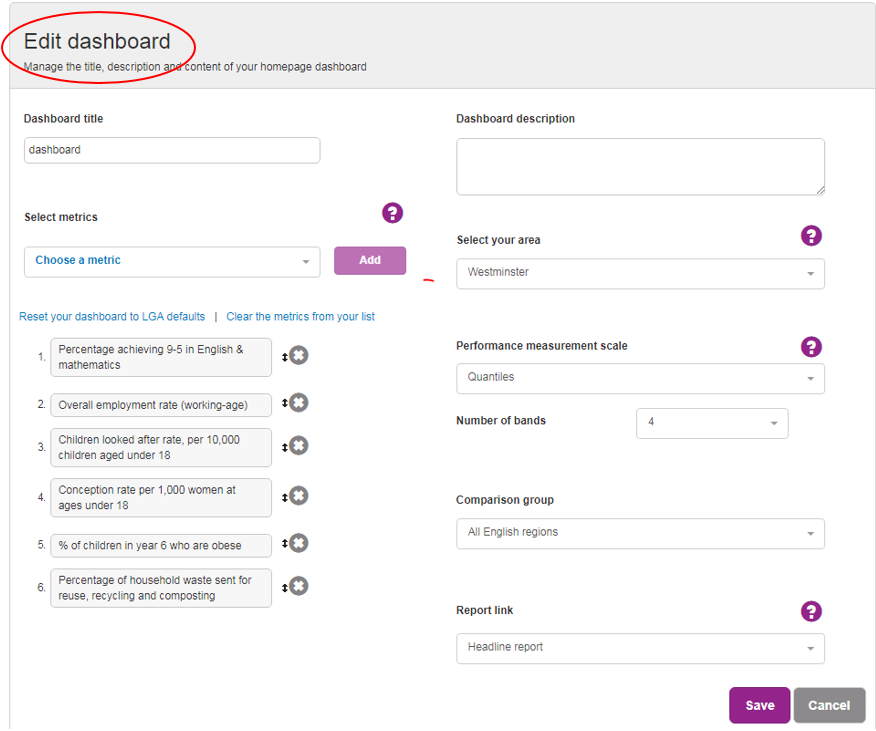This screenshot has width=876, height=731.
Task: Click reorder handle for Conception rate metric
Action: tap(284, 497)
